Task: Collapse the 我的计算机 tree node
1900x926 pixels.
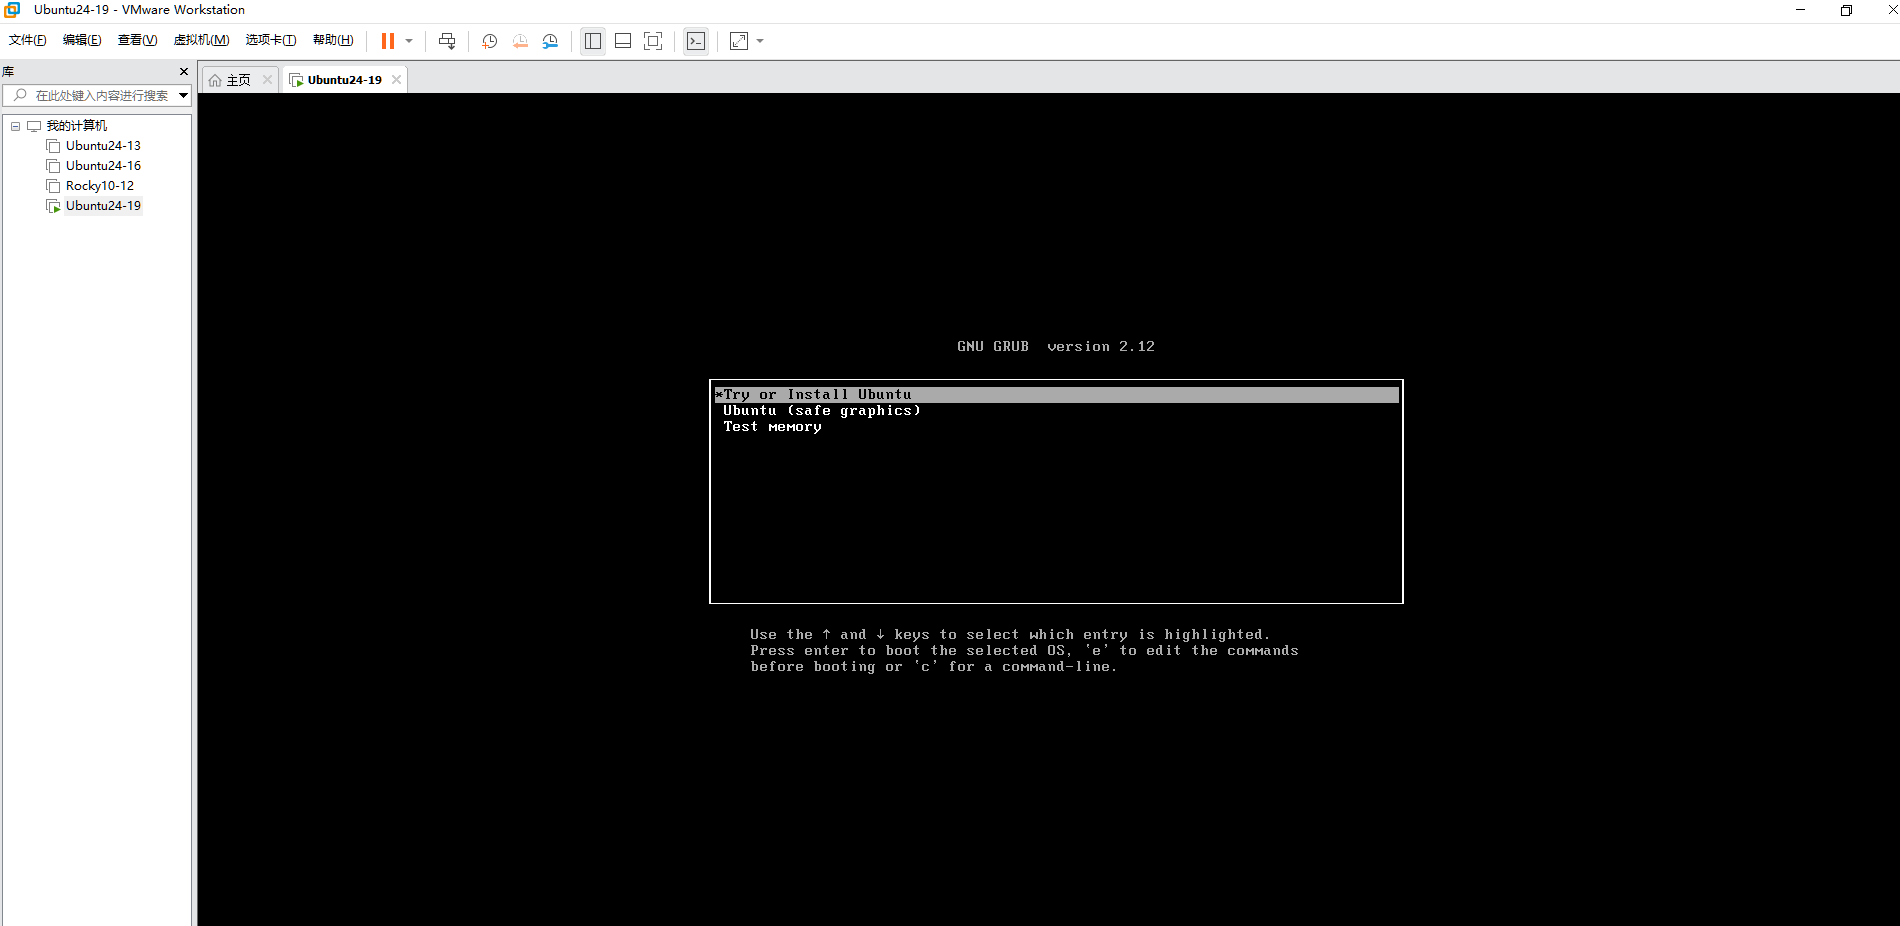Action: click(15, 126)
